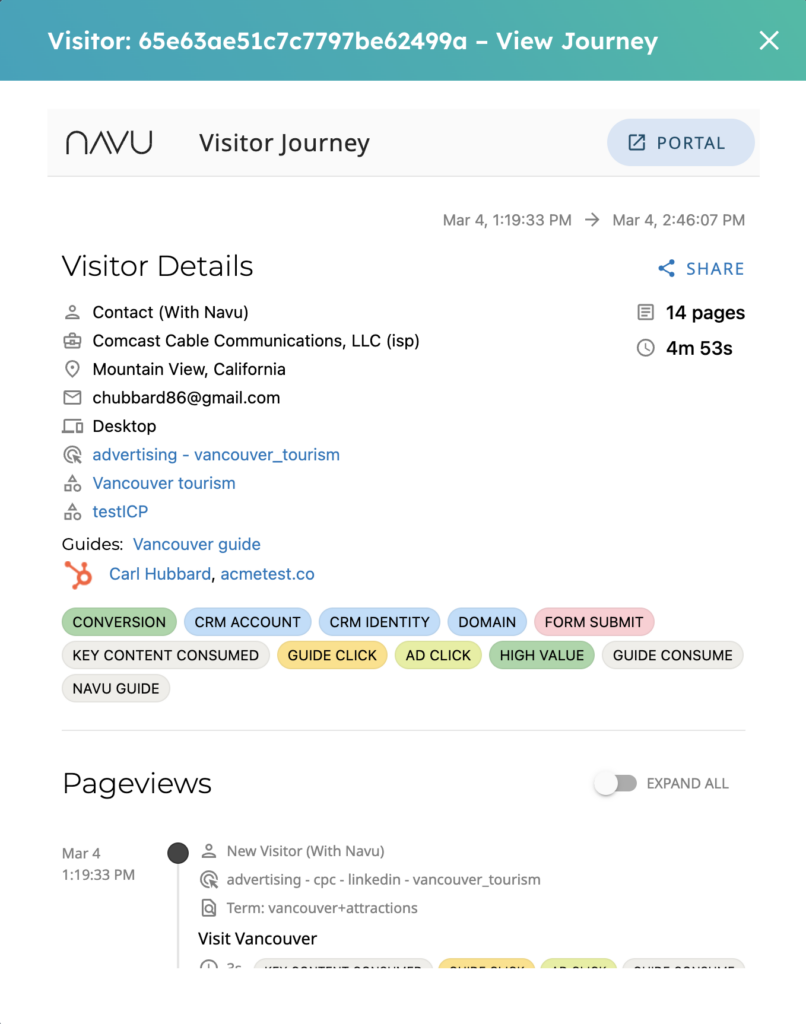This screenshot has width=806, height=1024.
Task: Click the location pin icon
Action: click(x=72, y=369)
